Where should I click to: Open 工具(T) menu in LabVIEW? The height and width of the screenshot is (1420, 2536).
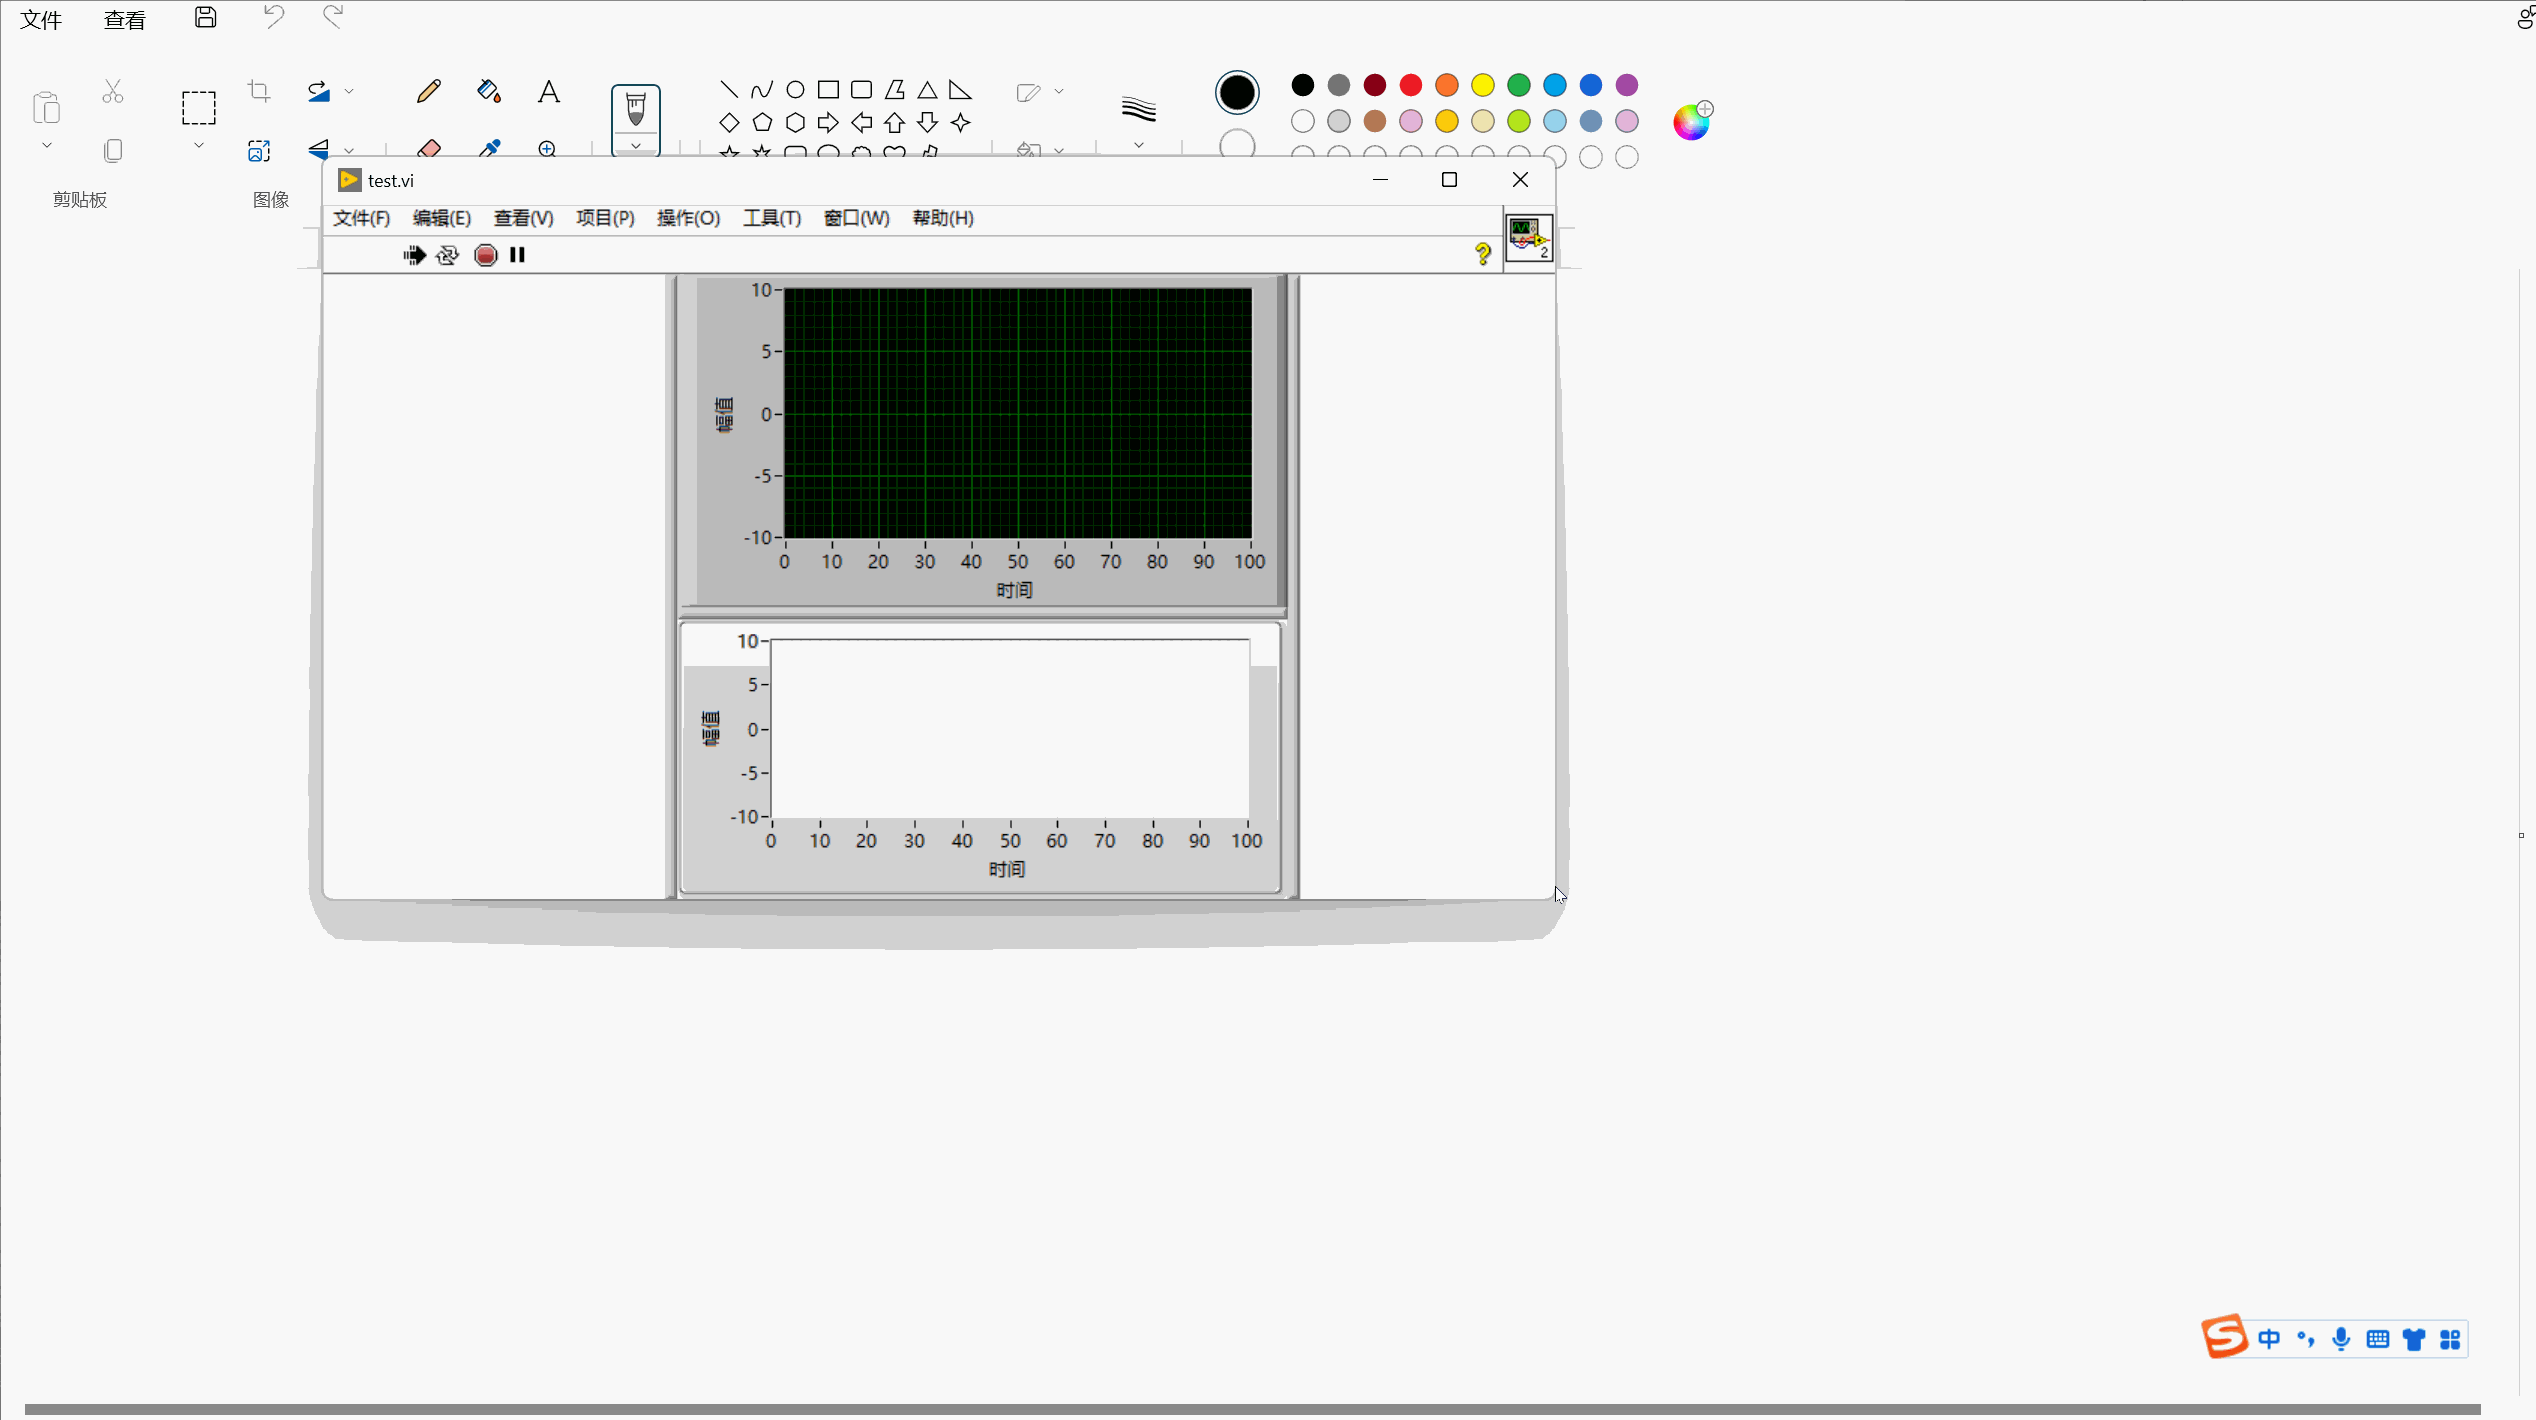772,216
